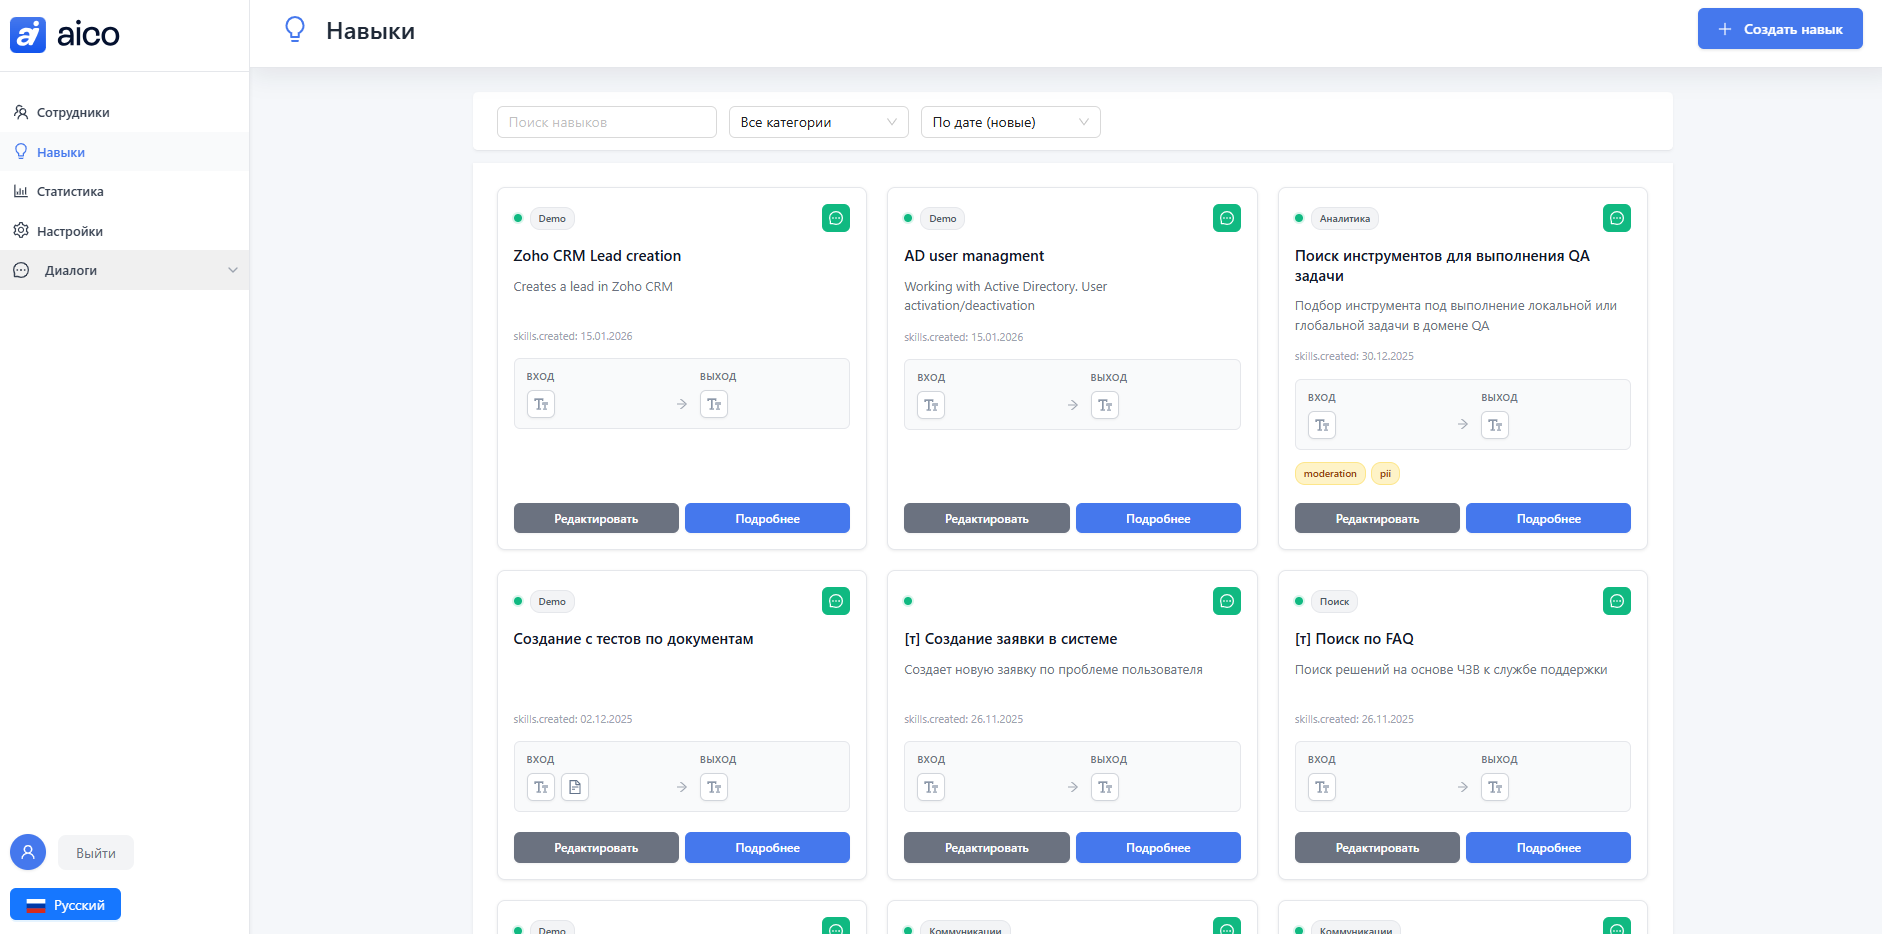Click Редактировать on Поиск инструментов QA card

point(1377,518)
